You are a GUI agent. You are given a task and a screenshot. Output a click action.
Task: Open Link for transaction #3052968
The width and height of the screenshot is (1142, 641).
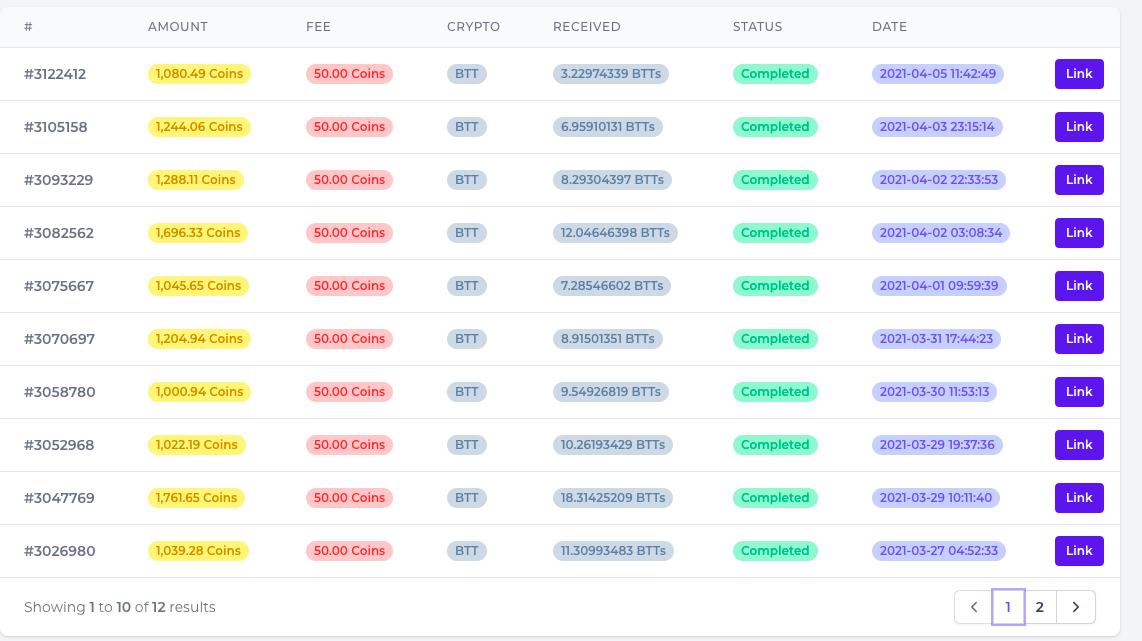[1079, 445]
